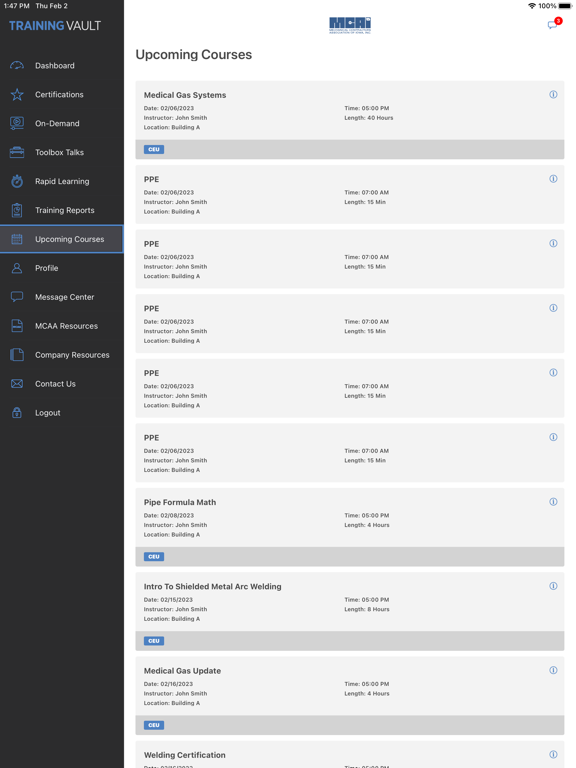The width and height of the screenshot is (576, 768).
Task: Open Certifications menu item
Action: point(62,95)
